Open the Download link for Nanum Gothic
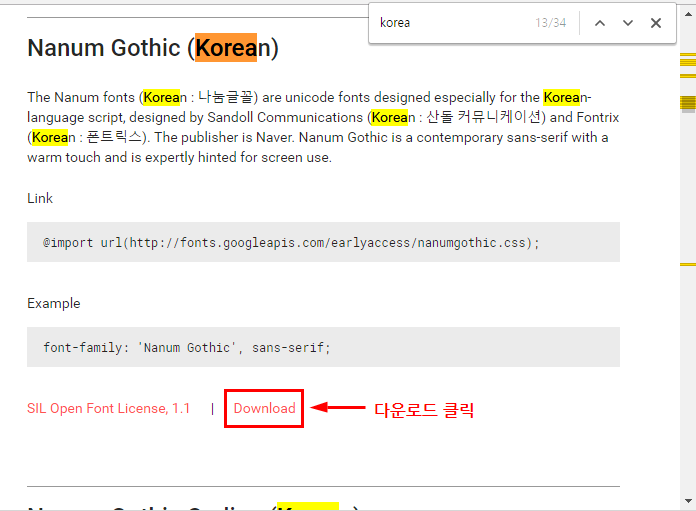The image size is (696, 511). pos(265,408)
